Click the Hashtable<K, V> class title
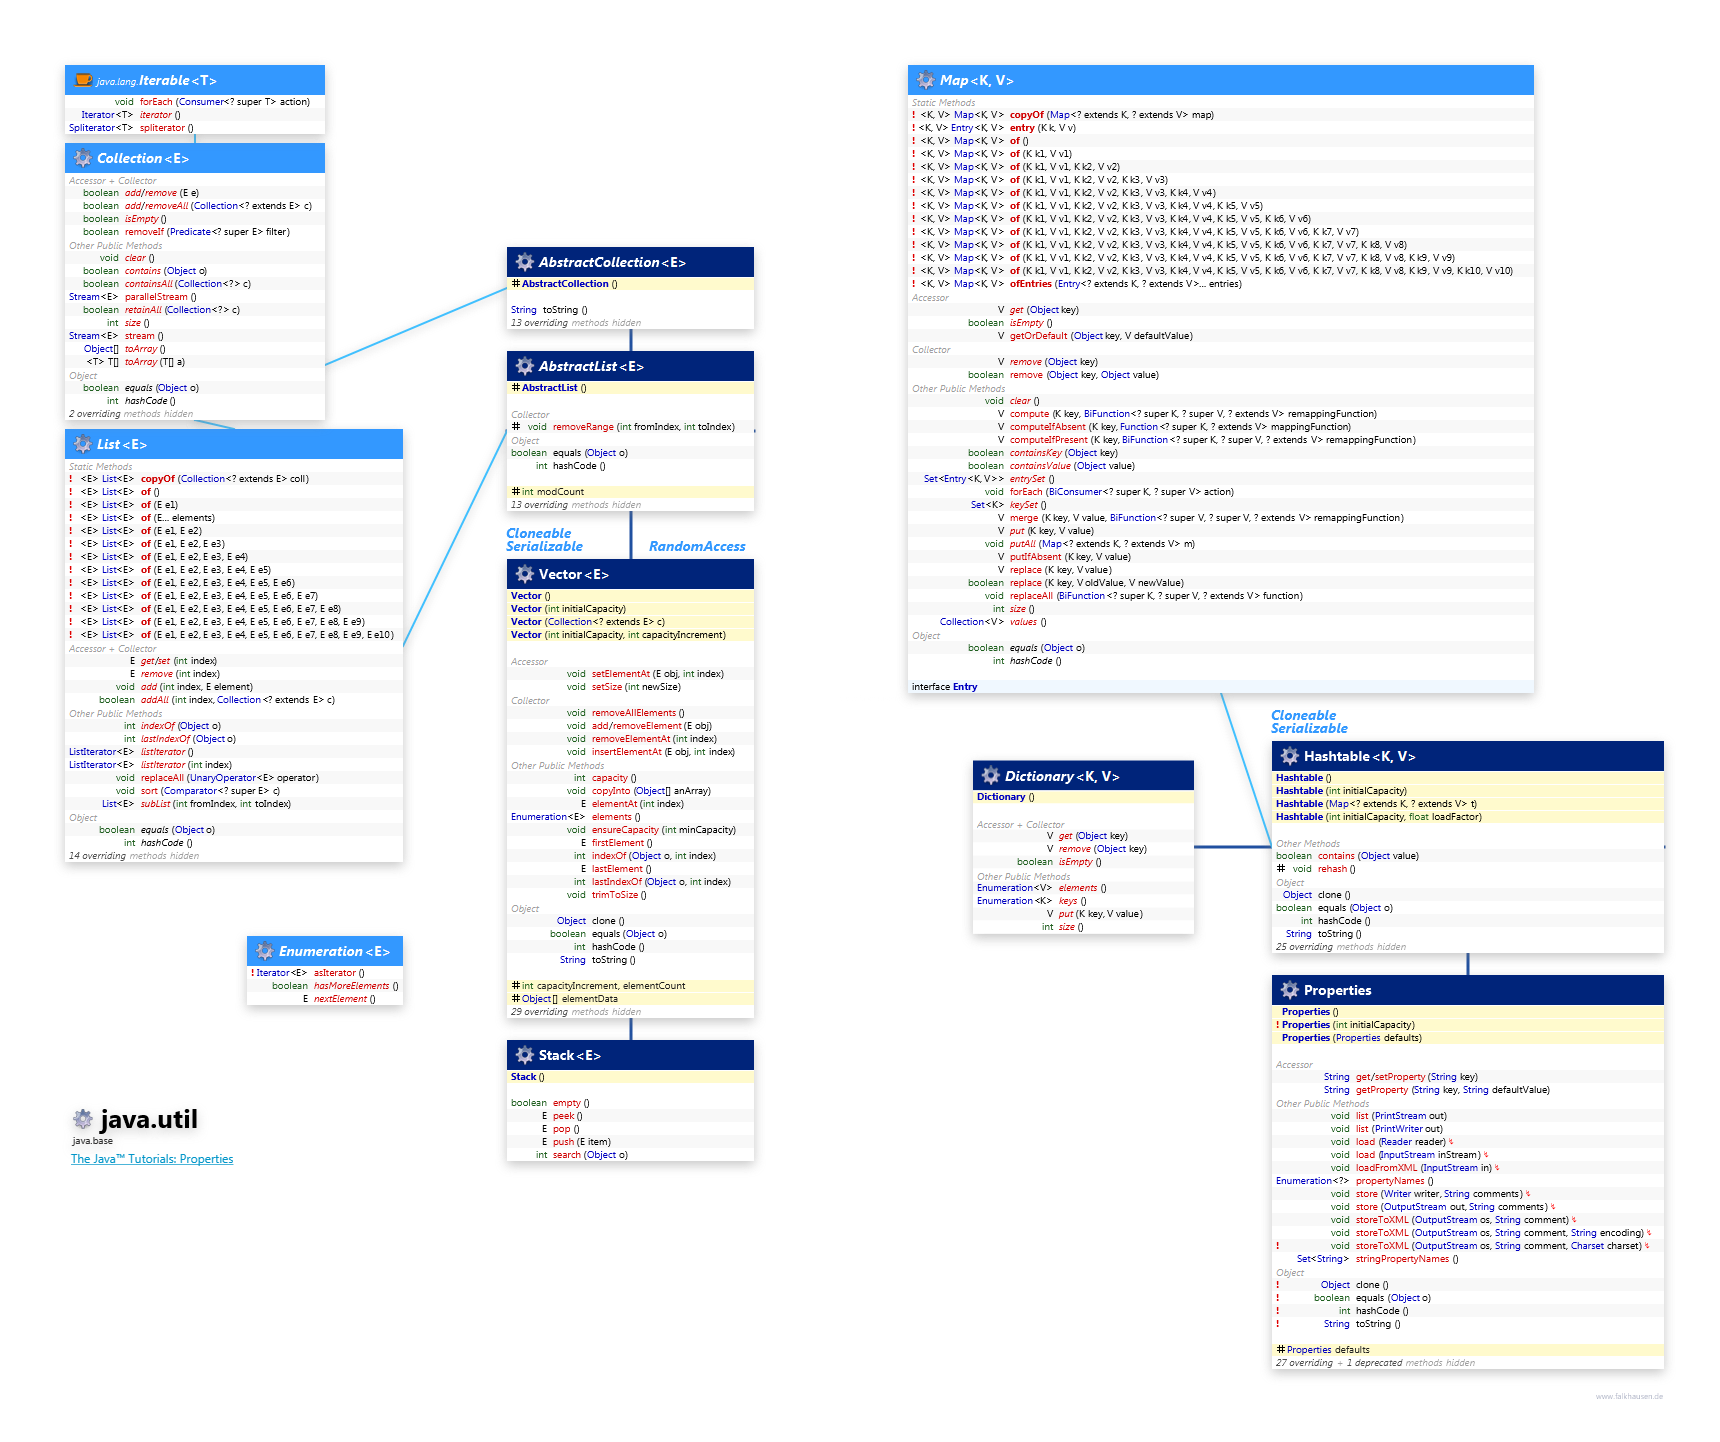The height and width of the screenshot is (1442, 1720). click(x=1360, y=756)
